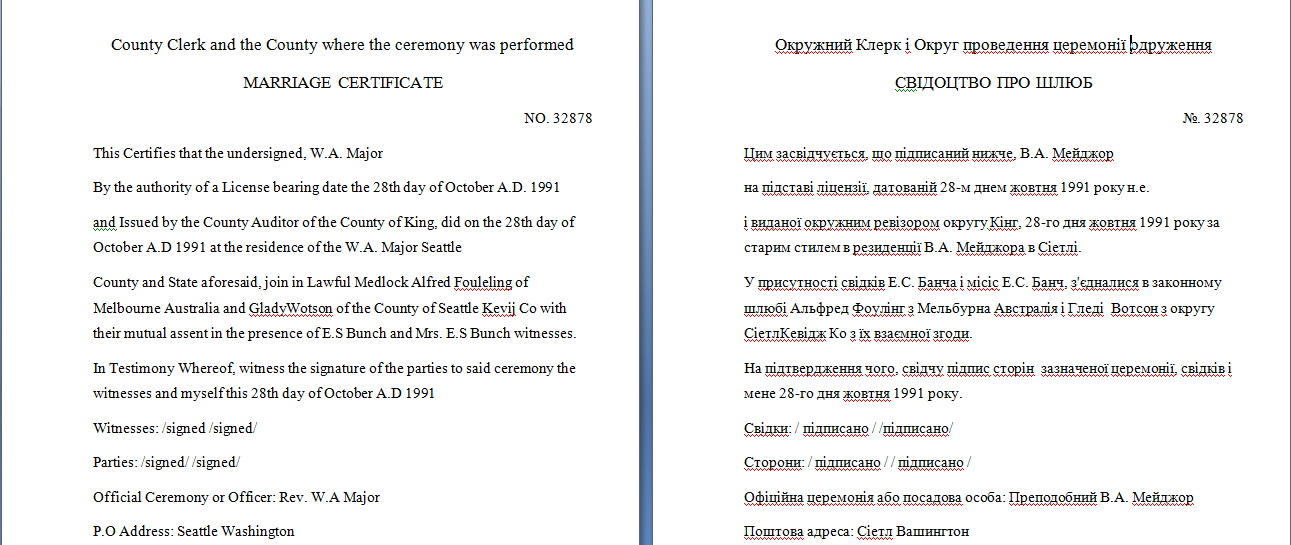Viewport: 1291px width, 545px height.
Task: Click the line 'У присутності свідків Е.С. Банча'
Action: 983,282
